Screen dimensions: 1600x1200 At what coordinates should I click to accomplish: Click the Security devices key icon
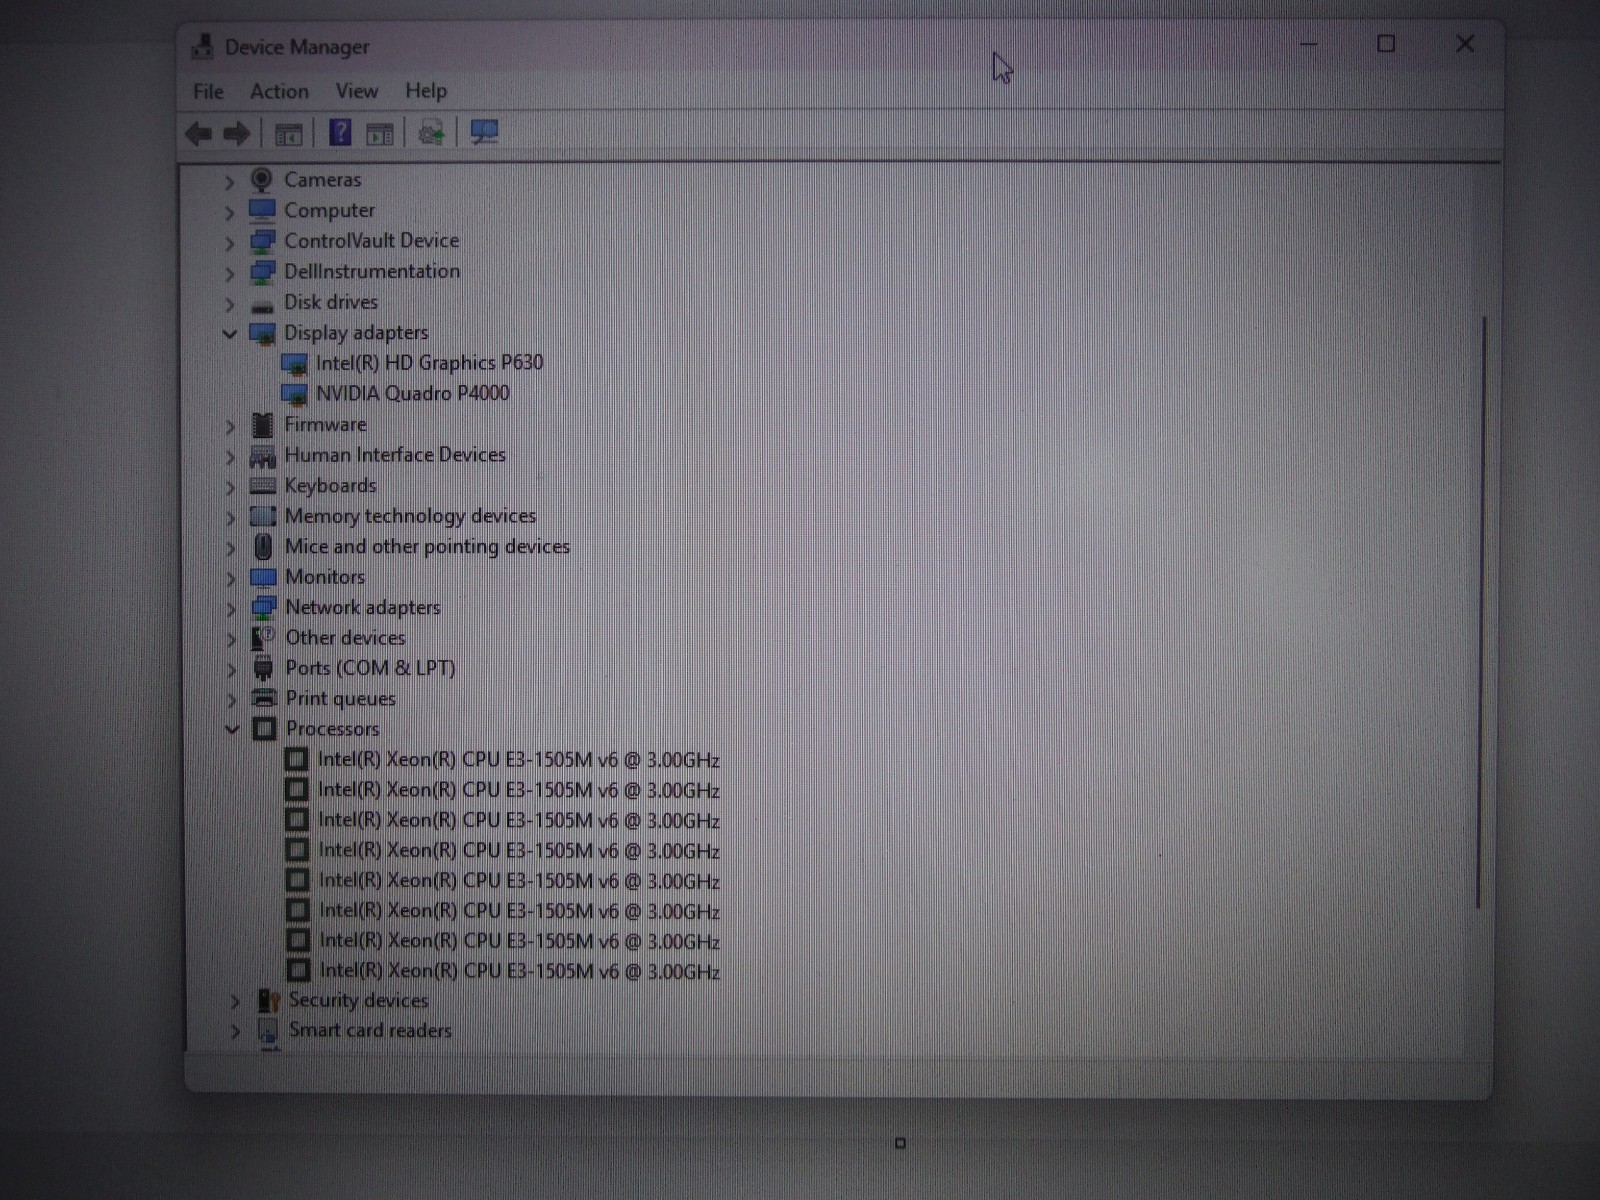[268, 1000]
